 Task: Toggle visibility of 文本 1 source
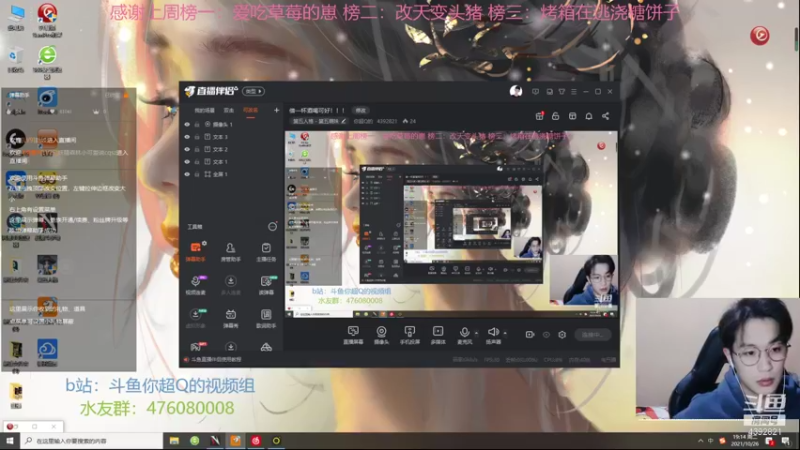tap(187, 162)
